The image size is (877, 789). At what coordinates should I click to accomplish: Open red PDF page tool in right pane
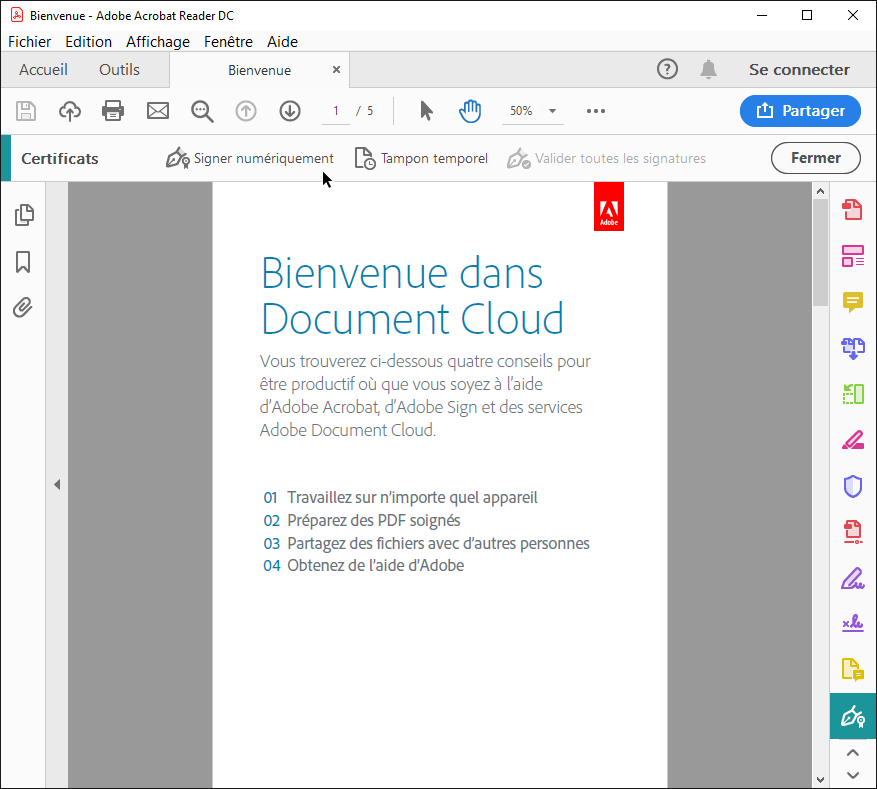pos(852,532)
